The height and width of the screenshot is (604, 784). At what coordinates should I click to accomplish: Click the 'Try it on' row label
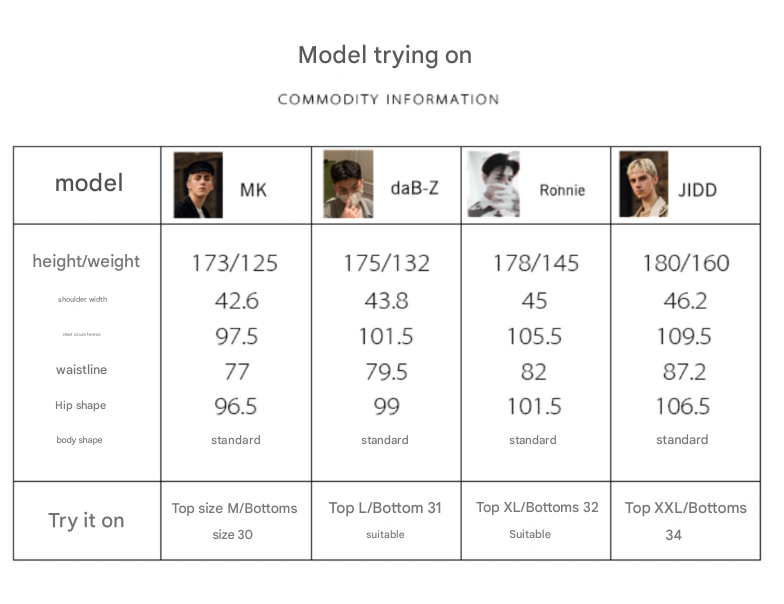point(86,520)
